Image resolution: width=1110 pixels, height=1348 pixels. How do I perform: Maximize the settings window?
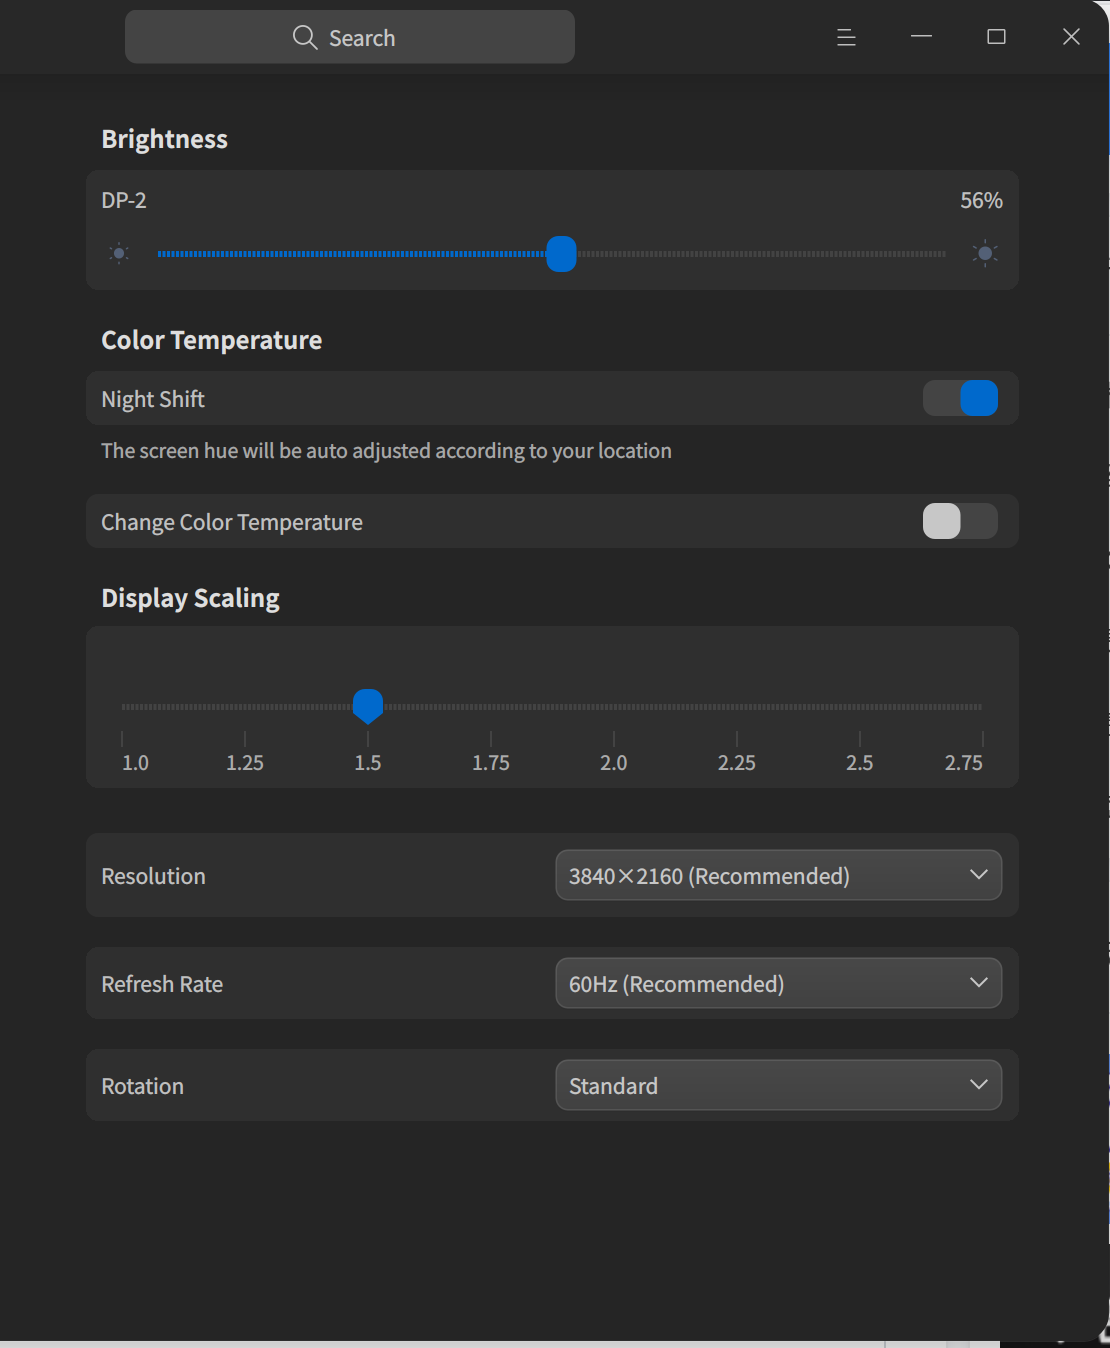click(996, 37)
